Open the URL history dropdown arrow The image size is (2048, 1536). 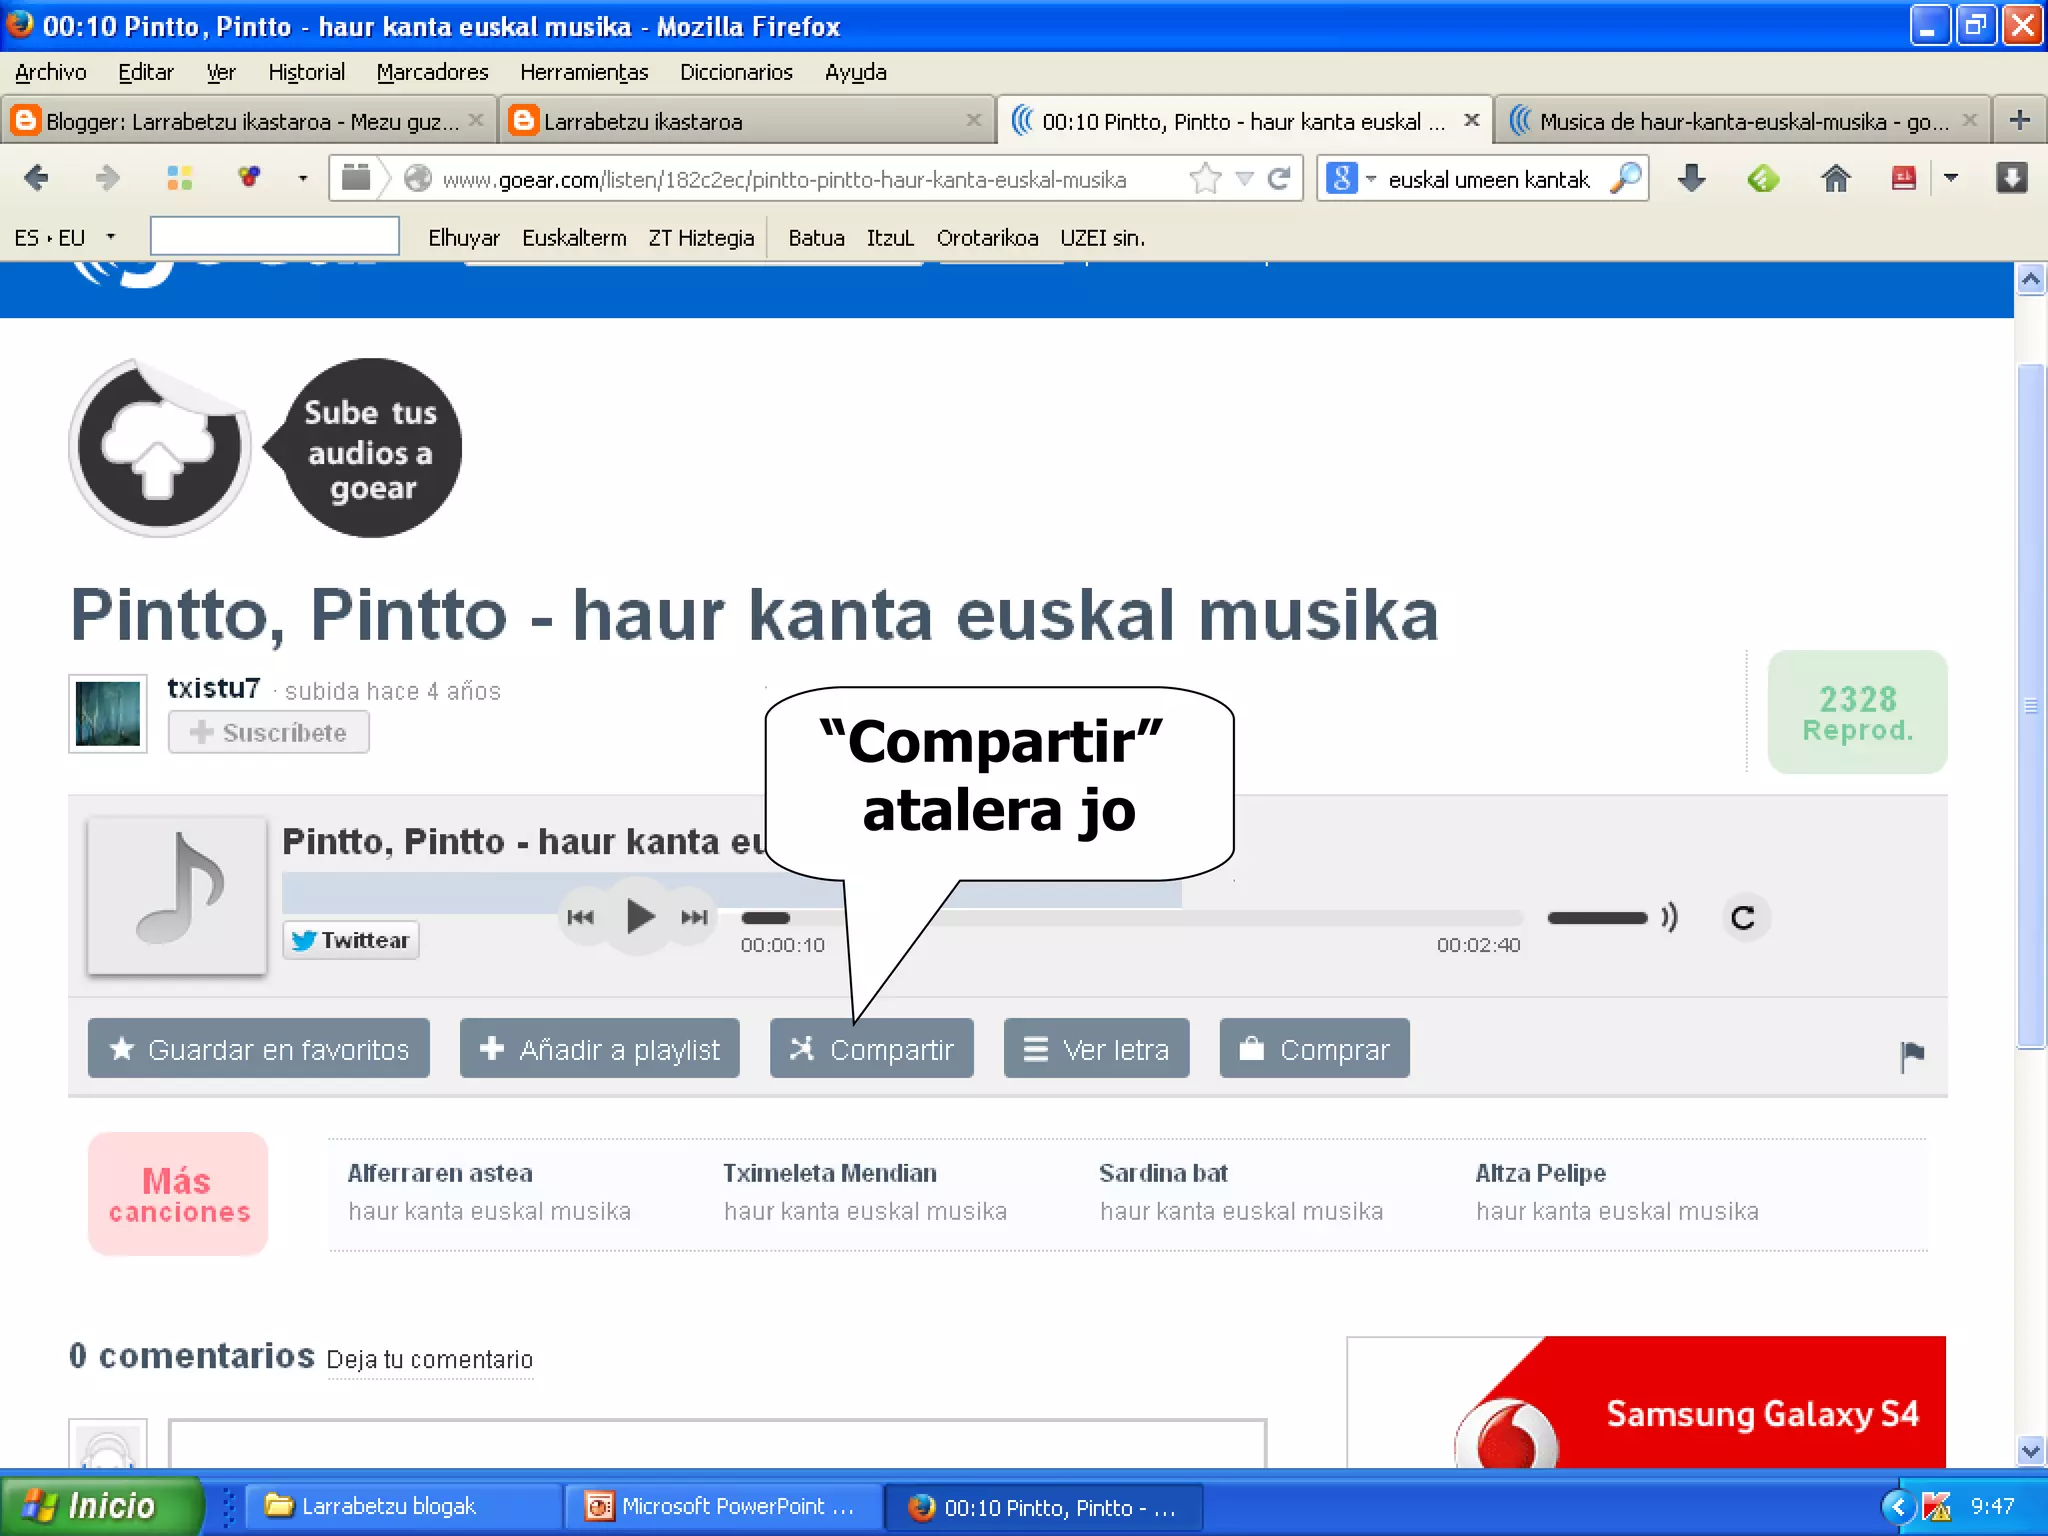(x=1244, y=179)
